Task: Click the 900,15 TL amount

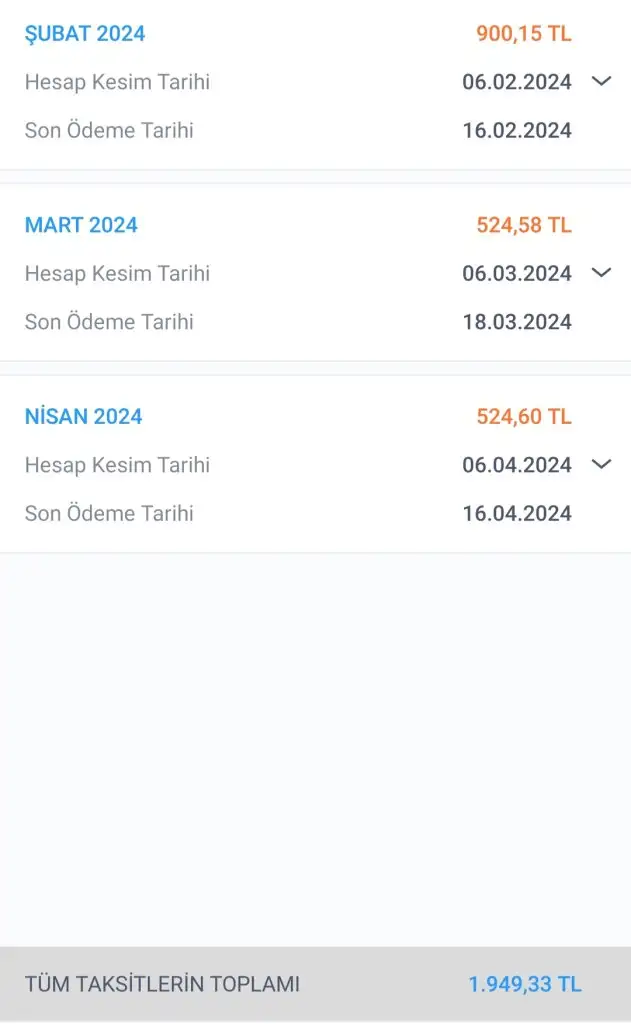Action: point(524,34)
